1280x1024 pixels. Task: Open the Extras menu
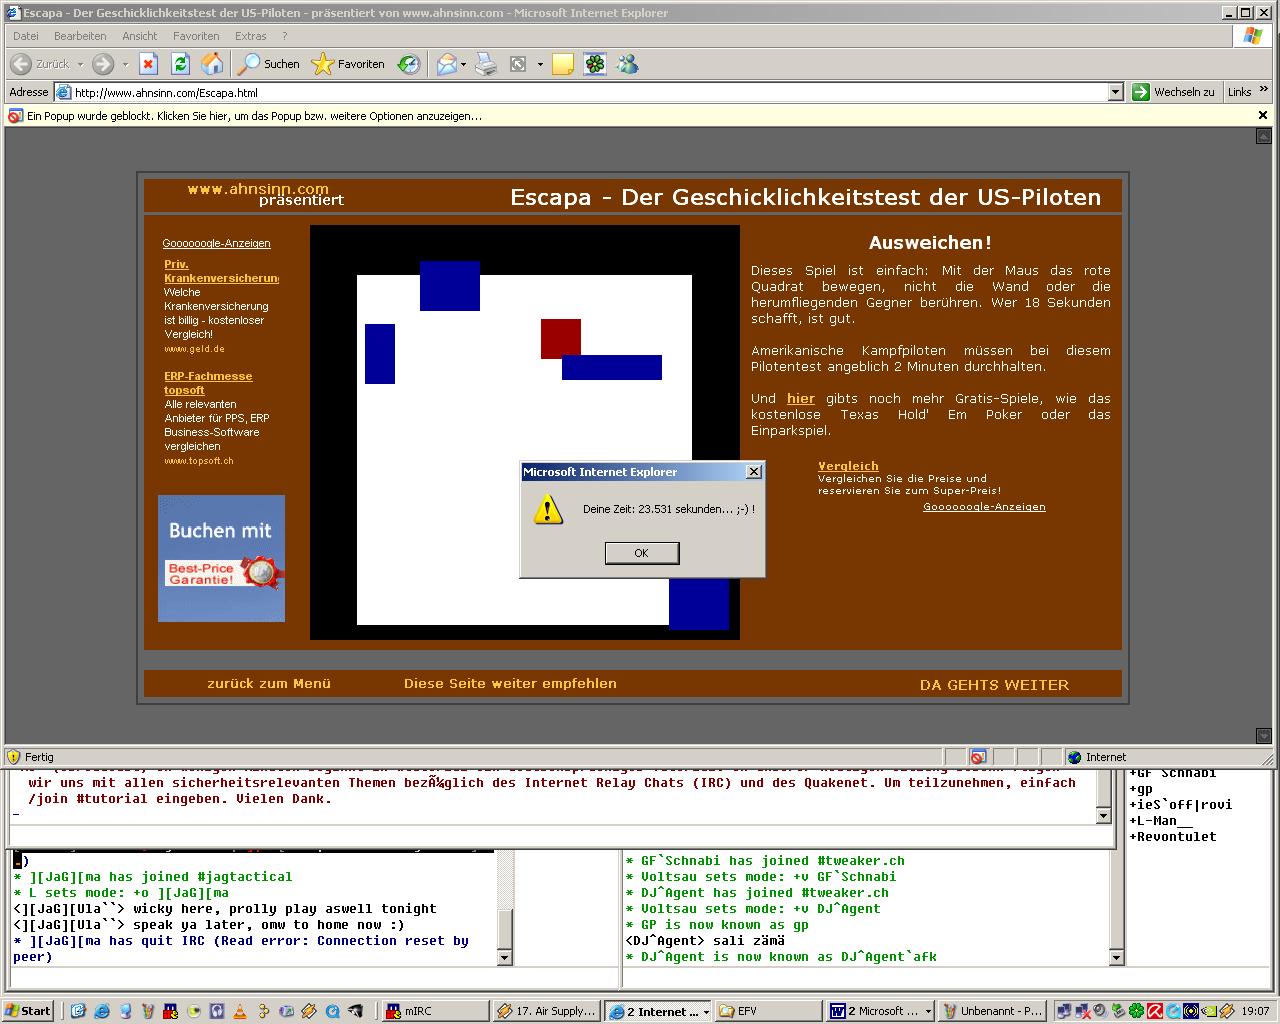[250, 36]
